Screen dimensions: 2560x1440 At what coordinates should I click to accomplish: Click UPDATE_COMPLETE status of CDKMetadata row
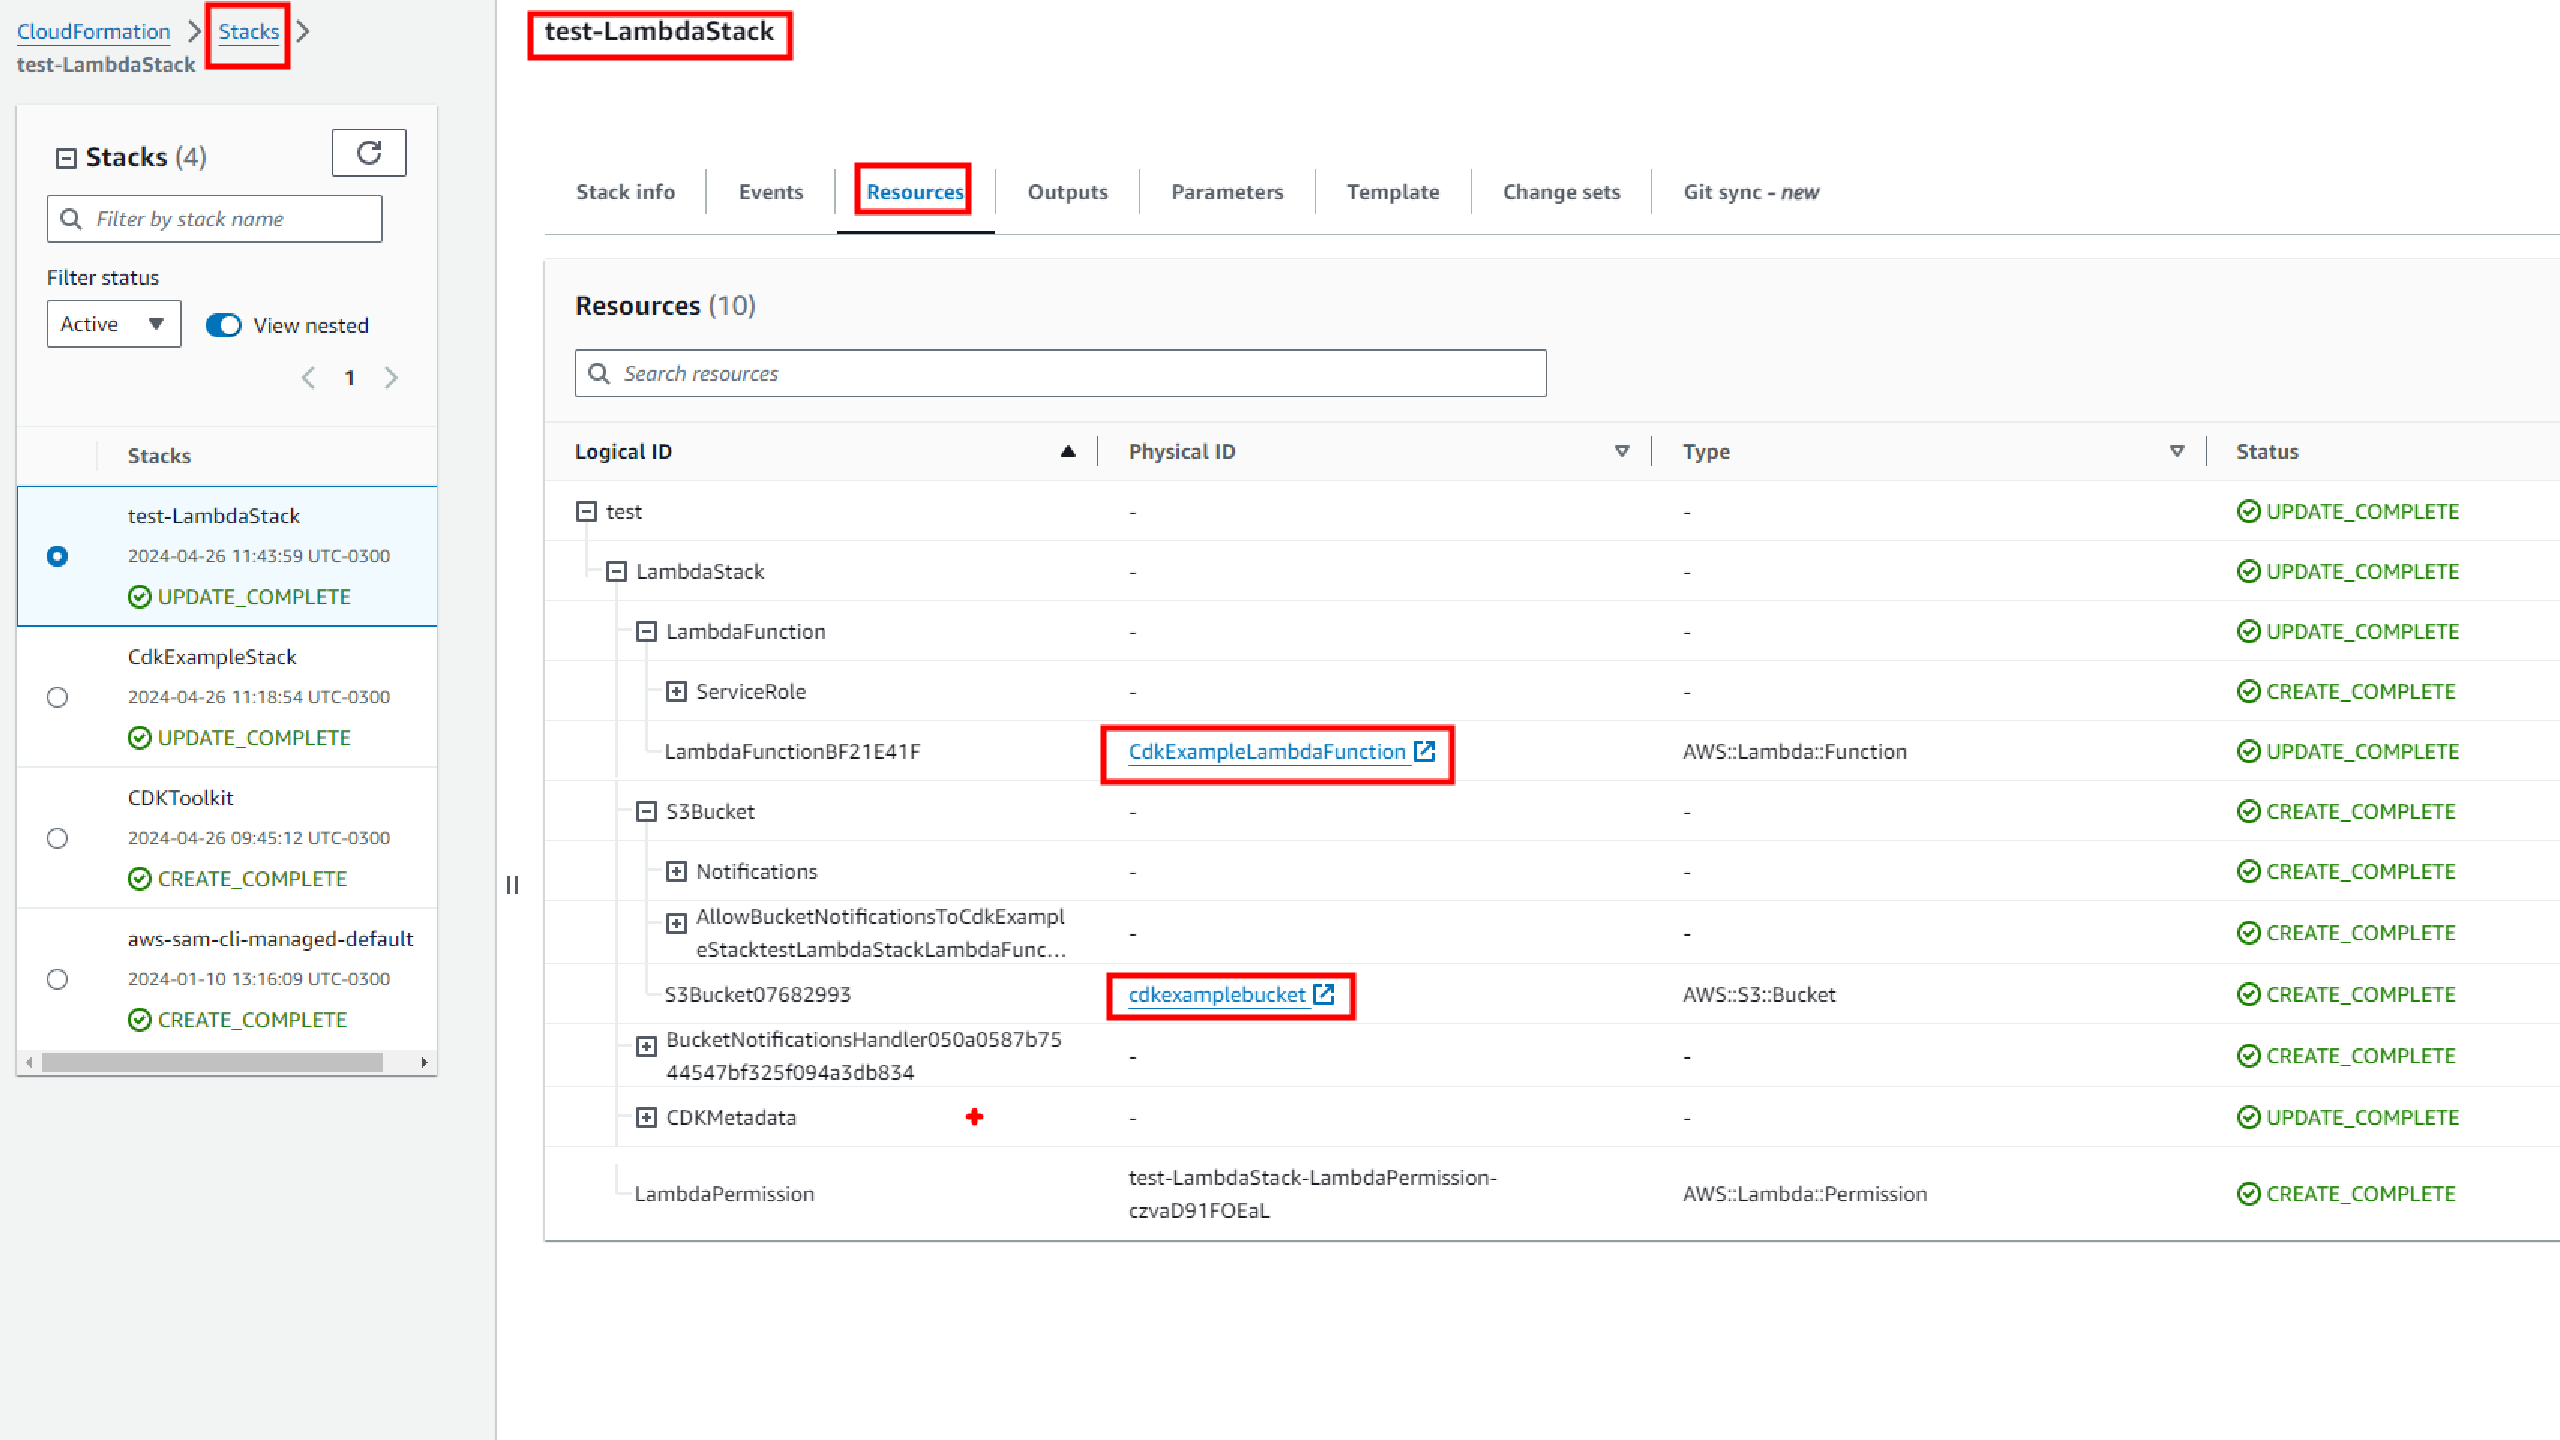click(x=2348, y=1117)
